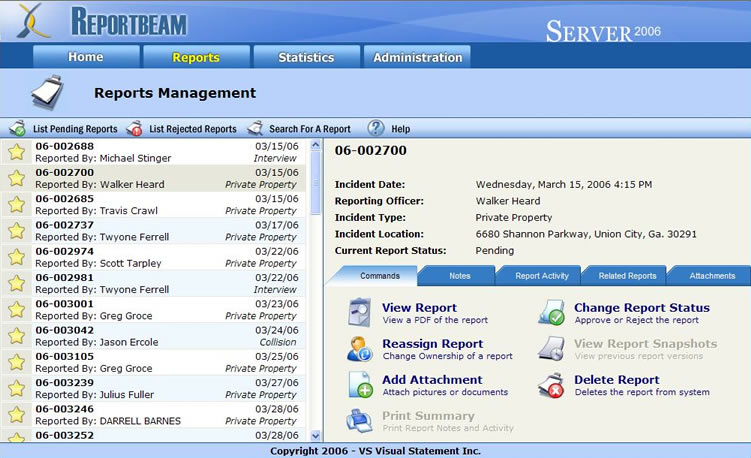This screenshot has width=751, height=458.
Task: Click the Search For A Report link
Action: (x=310, y=129)
